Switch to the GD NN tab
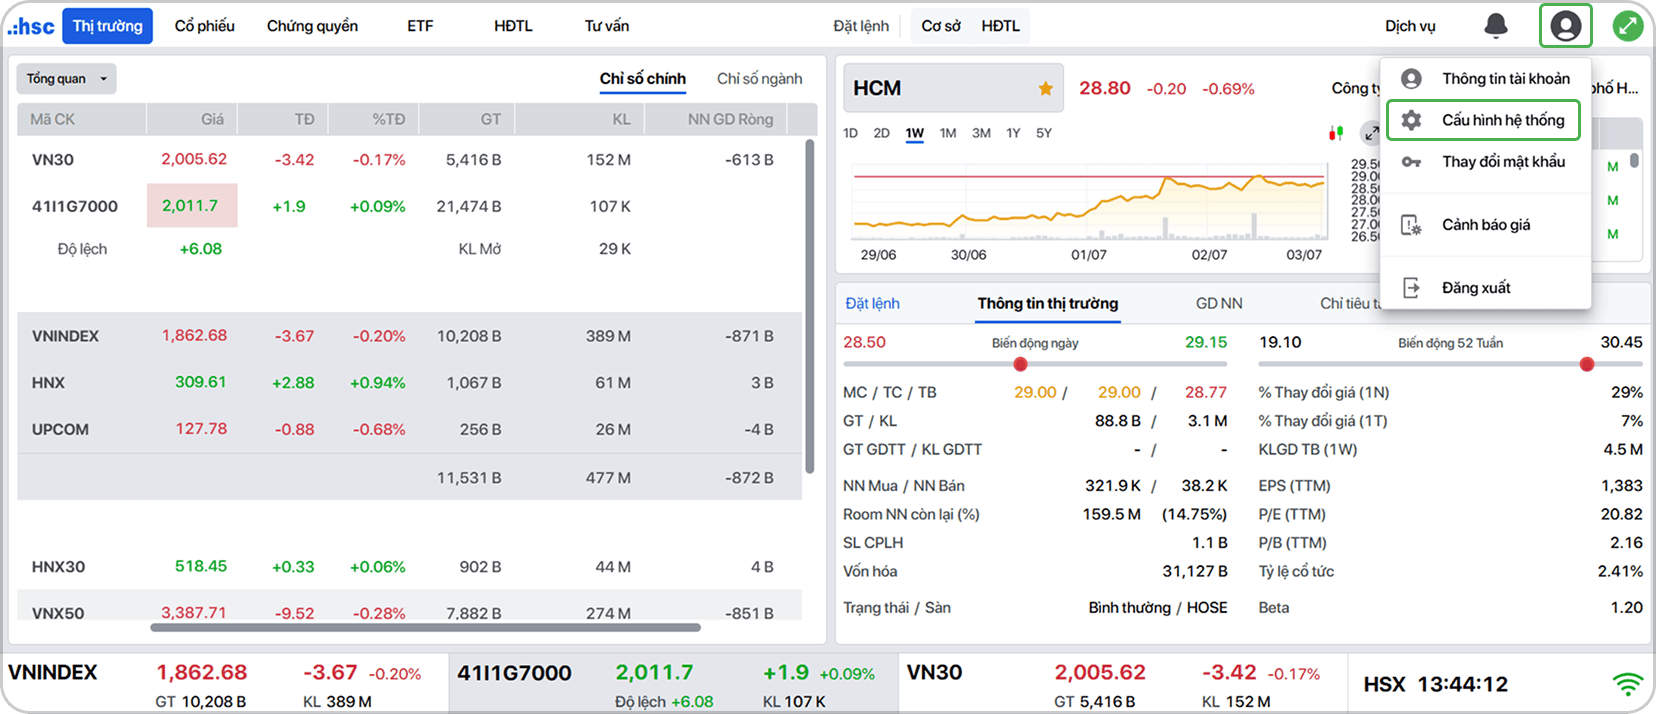This screenshot has width=1656, height=714. point(1219,304)
